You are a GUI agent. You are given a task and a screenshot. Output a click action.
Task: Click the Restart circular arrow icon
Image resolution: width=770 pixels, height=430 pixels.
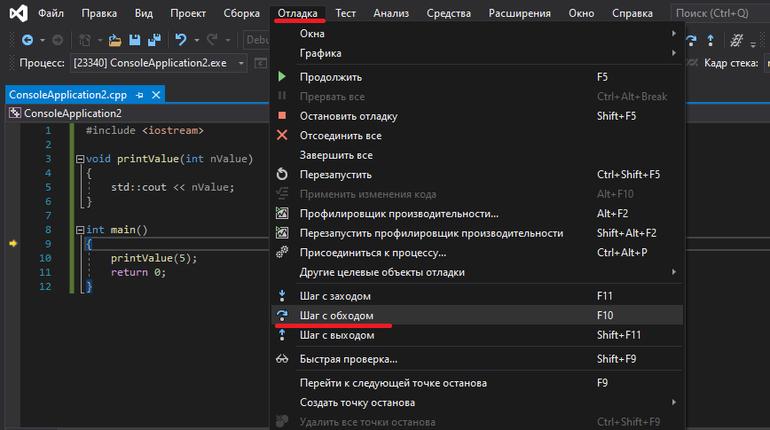pos(282,174)
